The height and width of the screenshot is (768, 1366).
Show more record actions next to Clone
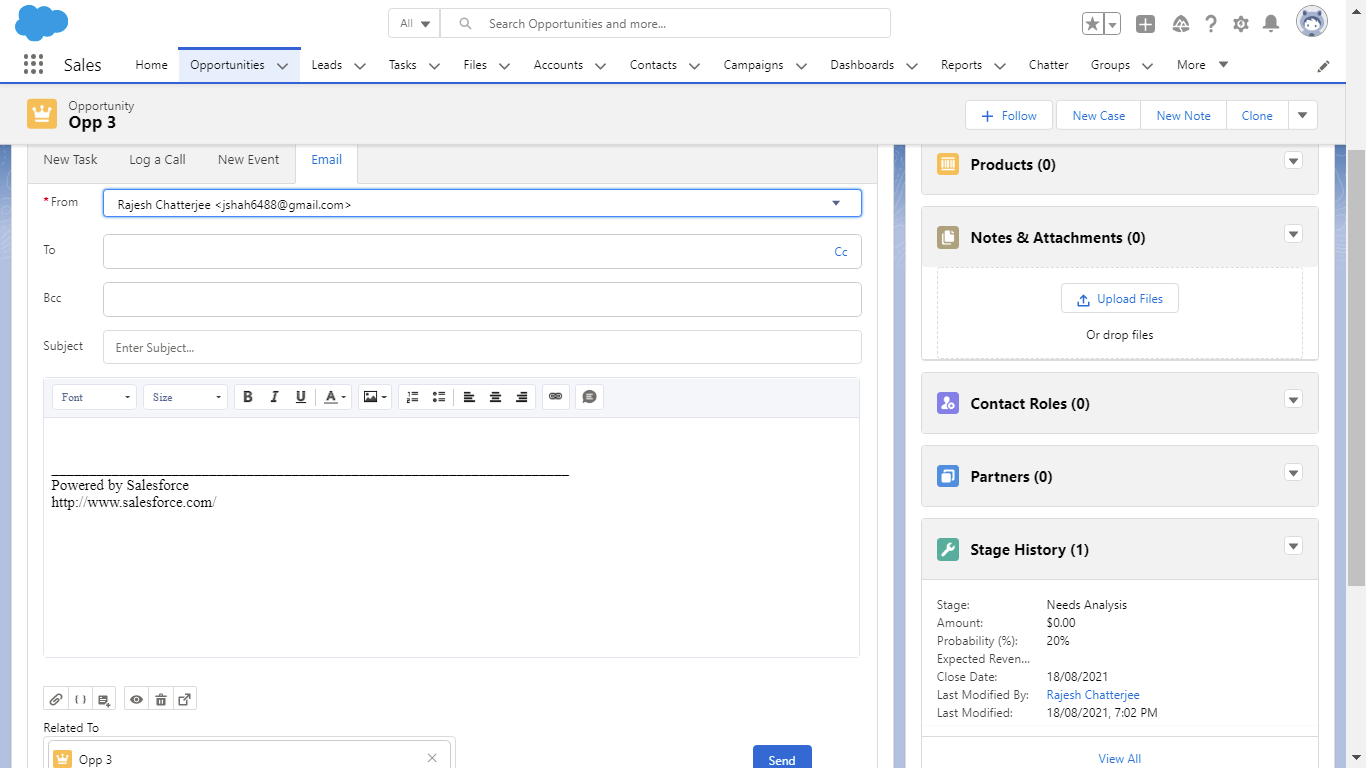(1302, 115)
